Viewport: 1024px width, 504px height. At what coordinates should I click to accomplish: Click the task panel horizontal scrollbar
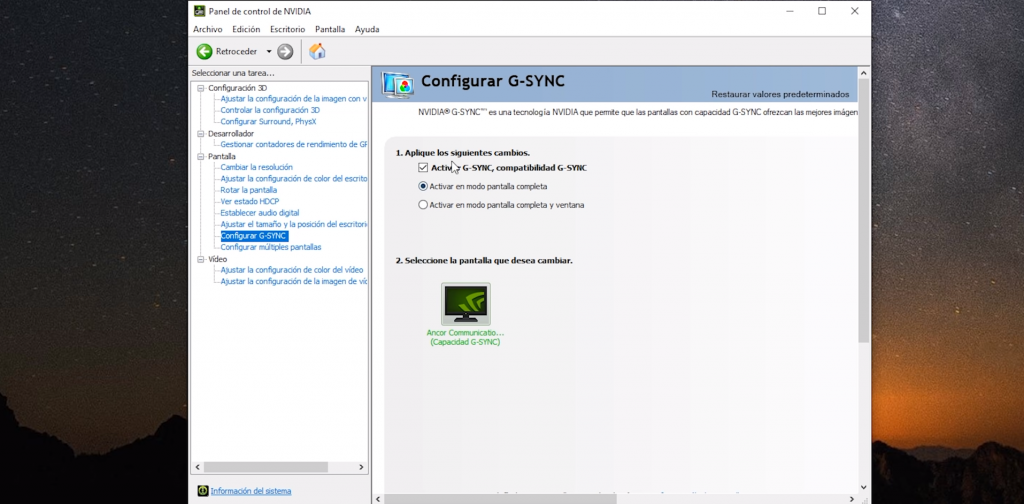(266, 467)
